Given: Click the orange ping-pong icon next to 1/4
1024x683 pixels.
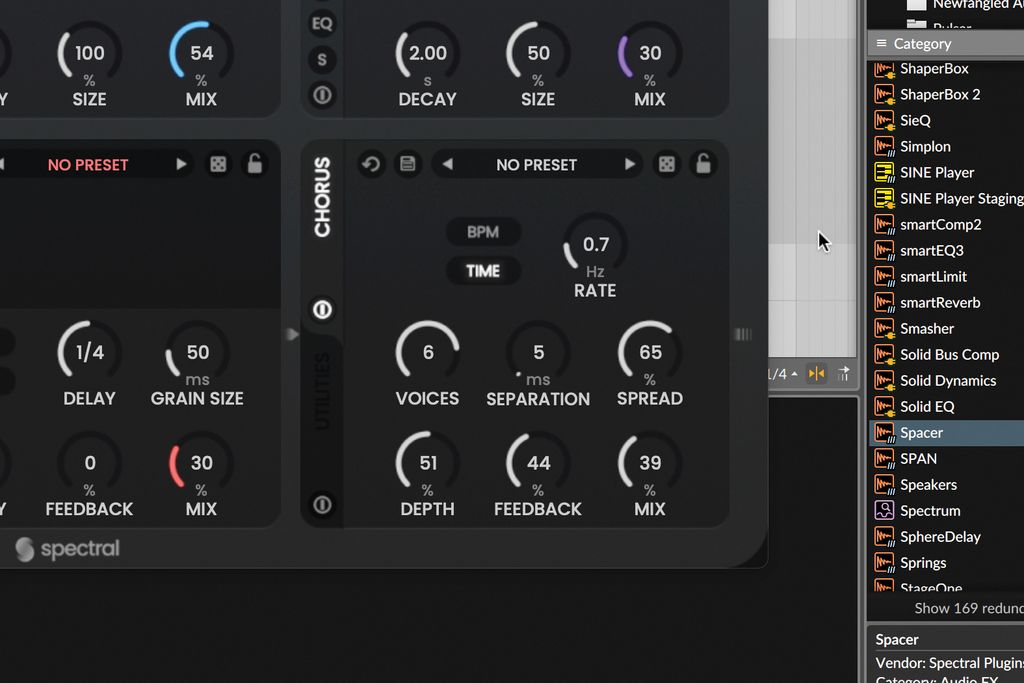Looking at the screenshot, I should coord(816,374).
